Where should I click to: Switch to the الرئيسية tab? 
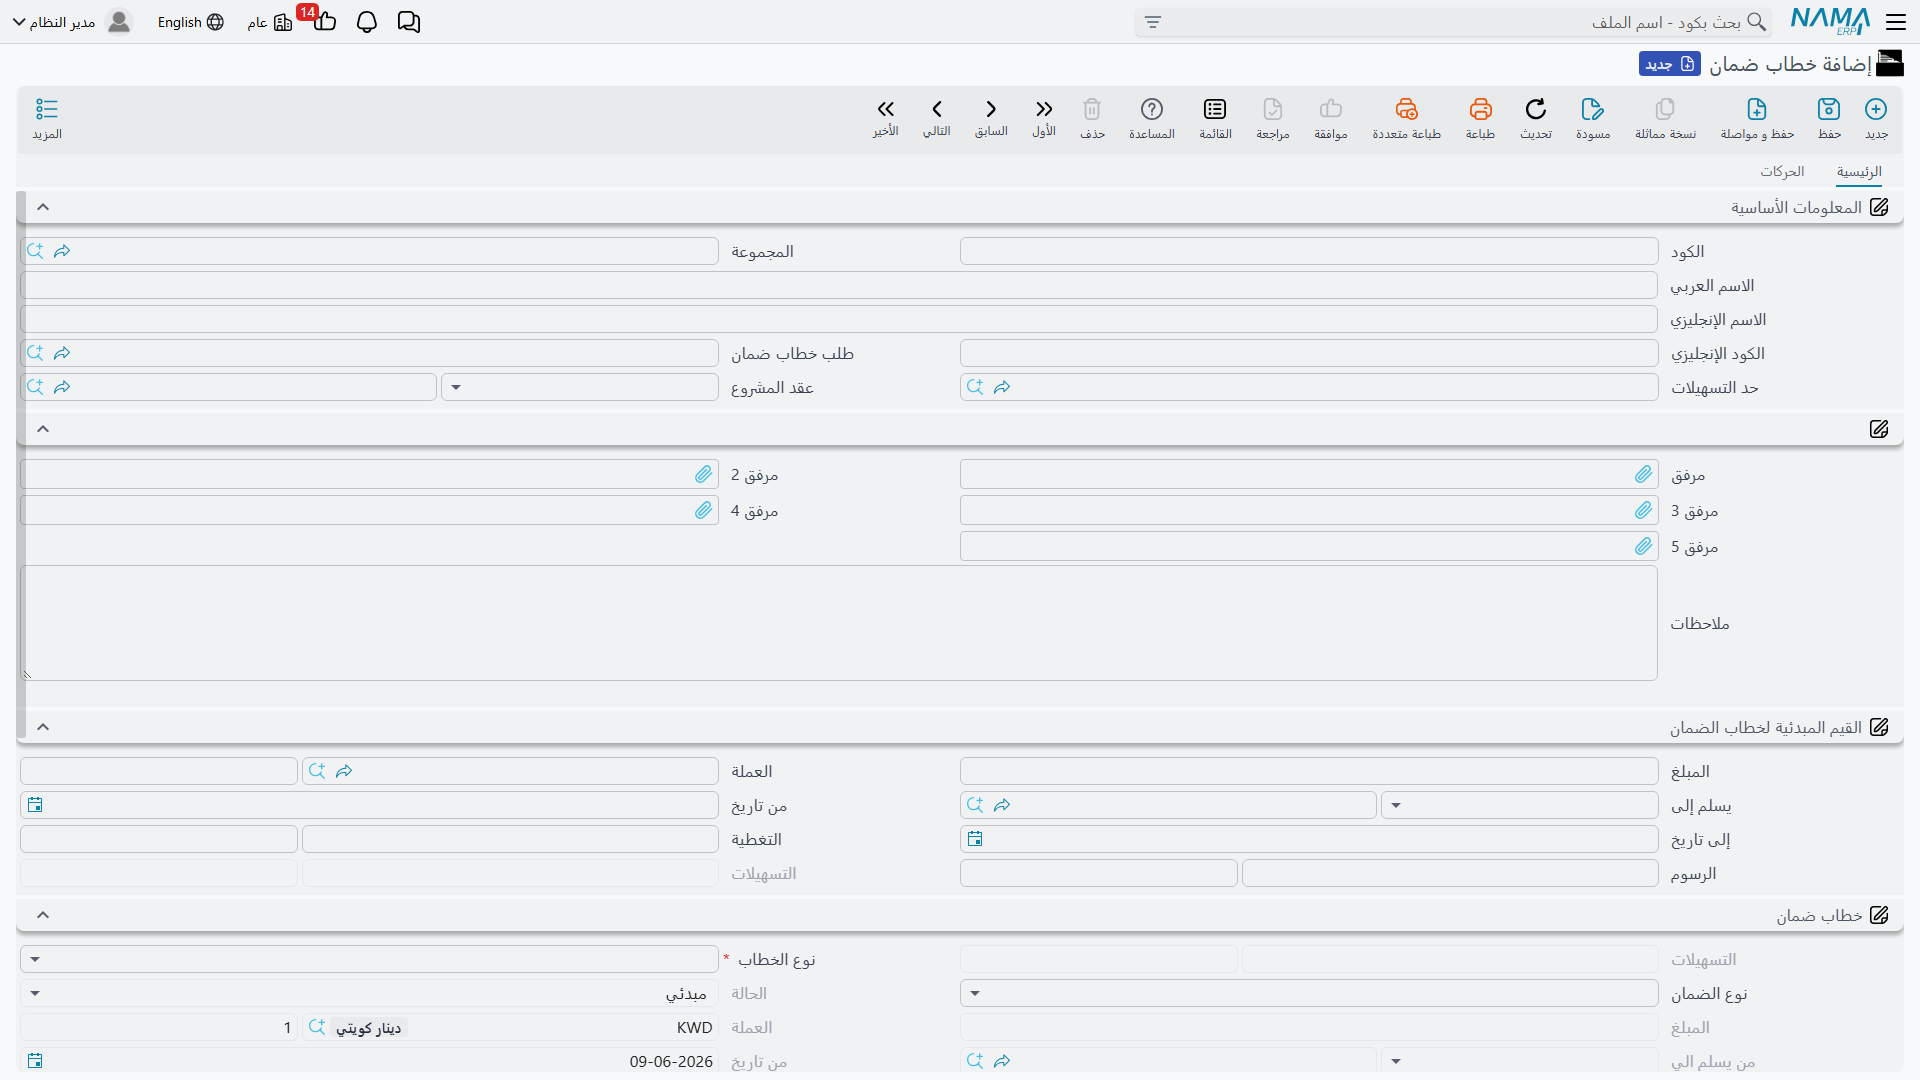click(1859, 172)
